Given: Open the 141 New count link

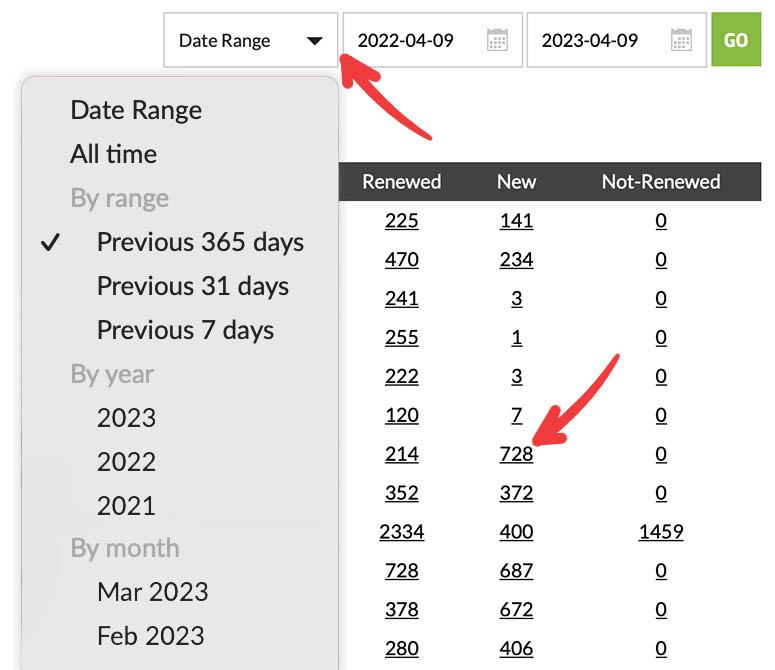Looking at the screenshot, I should [x=516, y=221].
